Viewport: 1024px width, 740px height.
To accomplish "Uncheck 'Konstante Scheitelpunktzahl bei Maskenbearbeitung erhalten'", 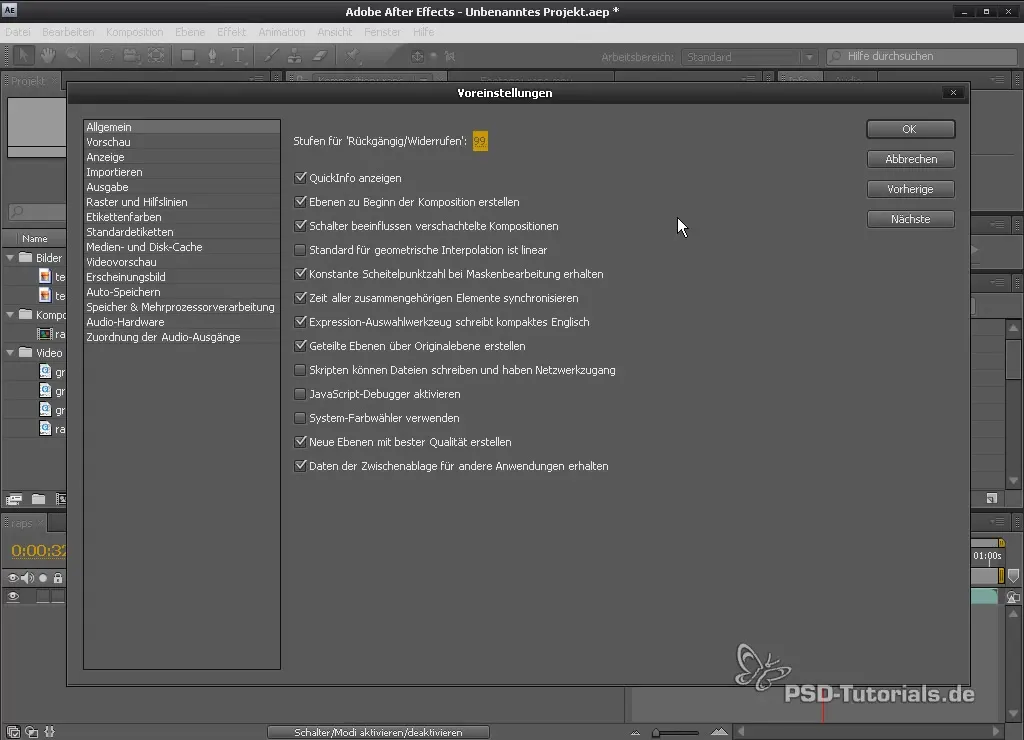I will (300, 274).
